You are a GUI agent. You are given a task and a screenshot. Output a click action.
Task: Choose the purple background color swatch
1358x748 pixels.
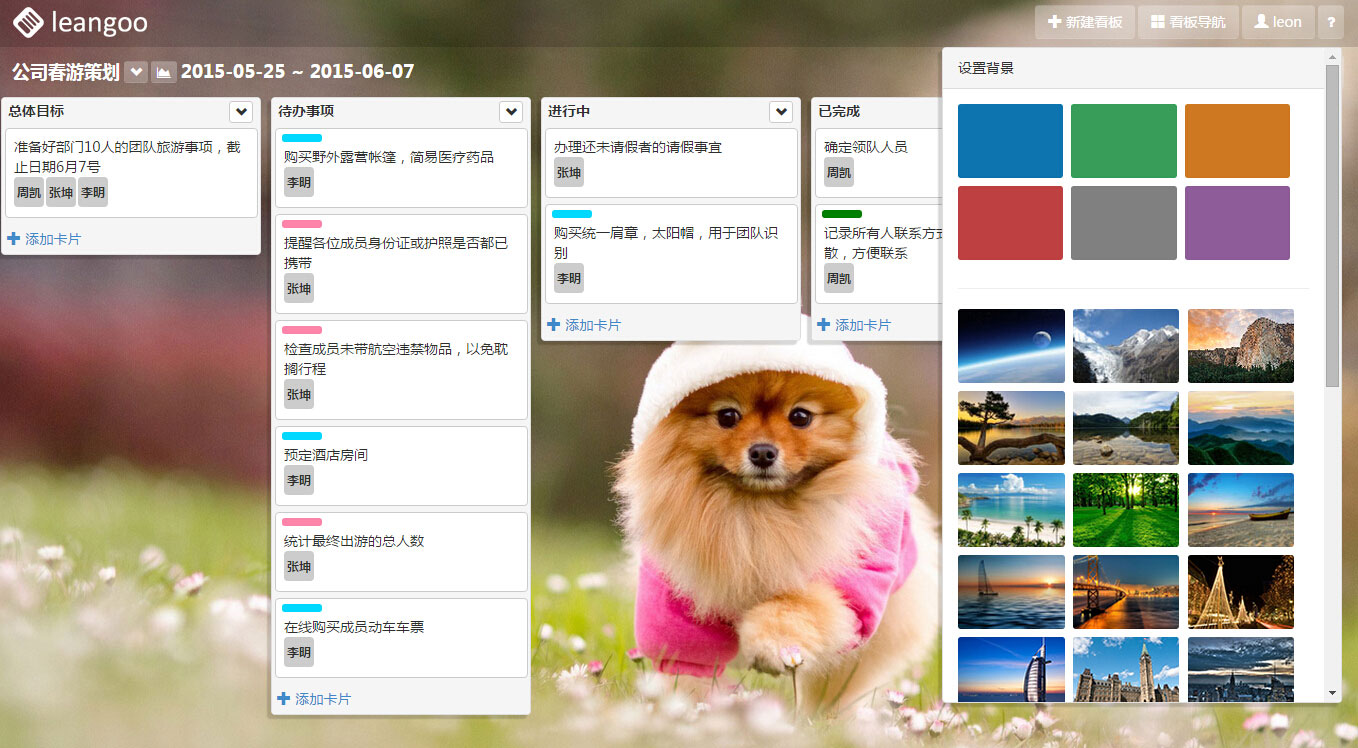pyautogui.click(x=1237, y=223)
